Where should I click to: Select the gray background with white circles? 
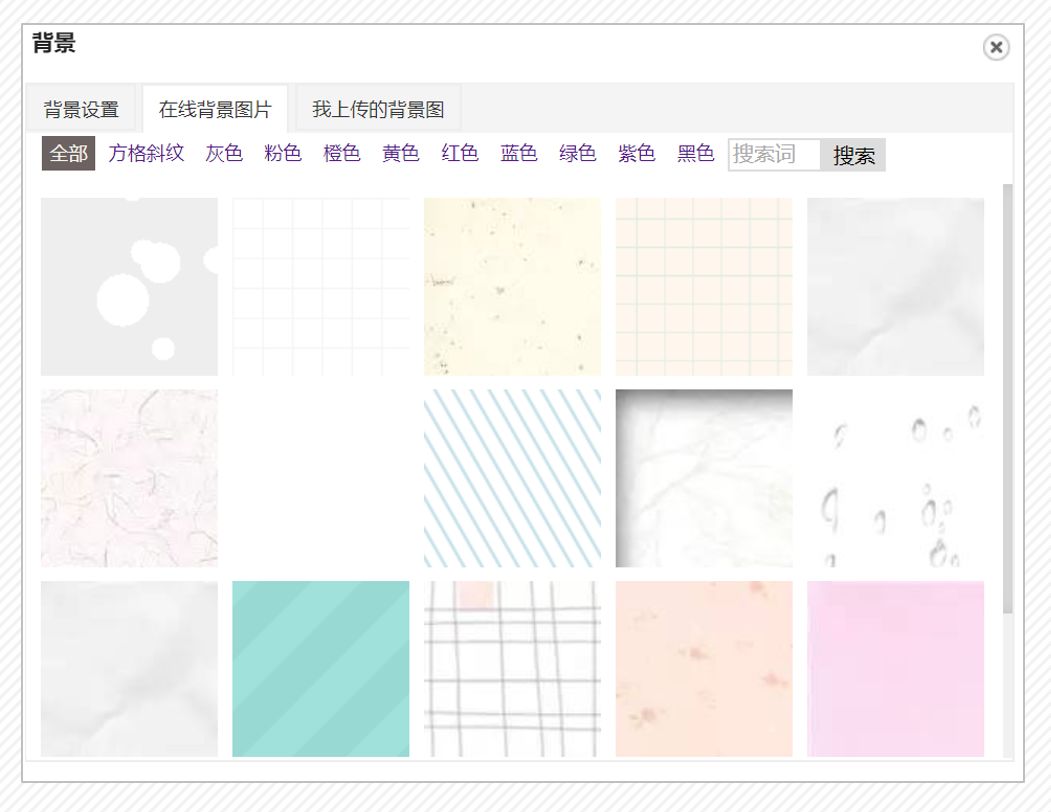(129, 286)
